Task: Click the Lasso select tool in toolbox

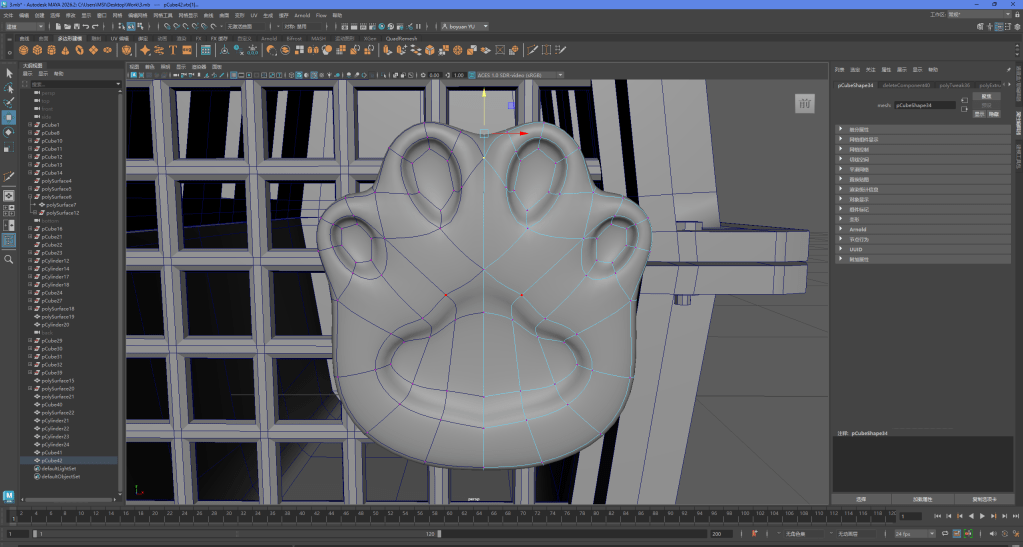Action: [x=9, y=88]
